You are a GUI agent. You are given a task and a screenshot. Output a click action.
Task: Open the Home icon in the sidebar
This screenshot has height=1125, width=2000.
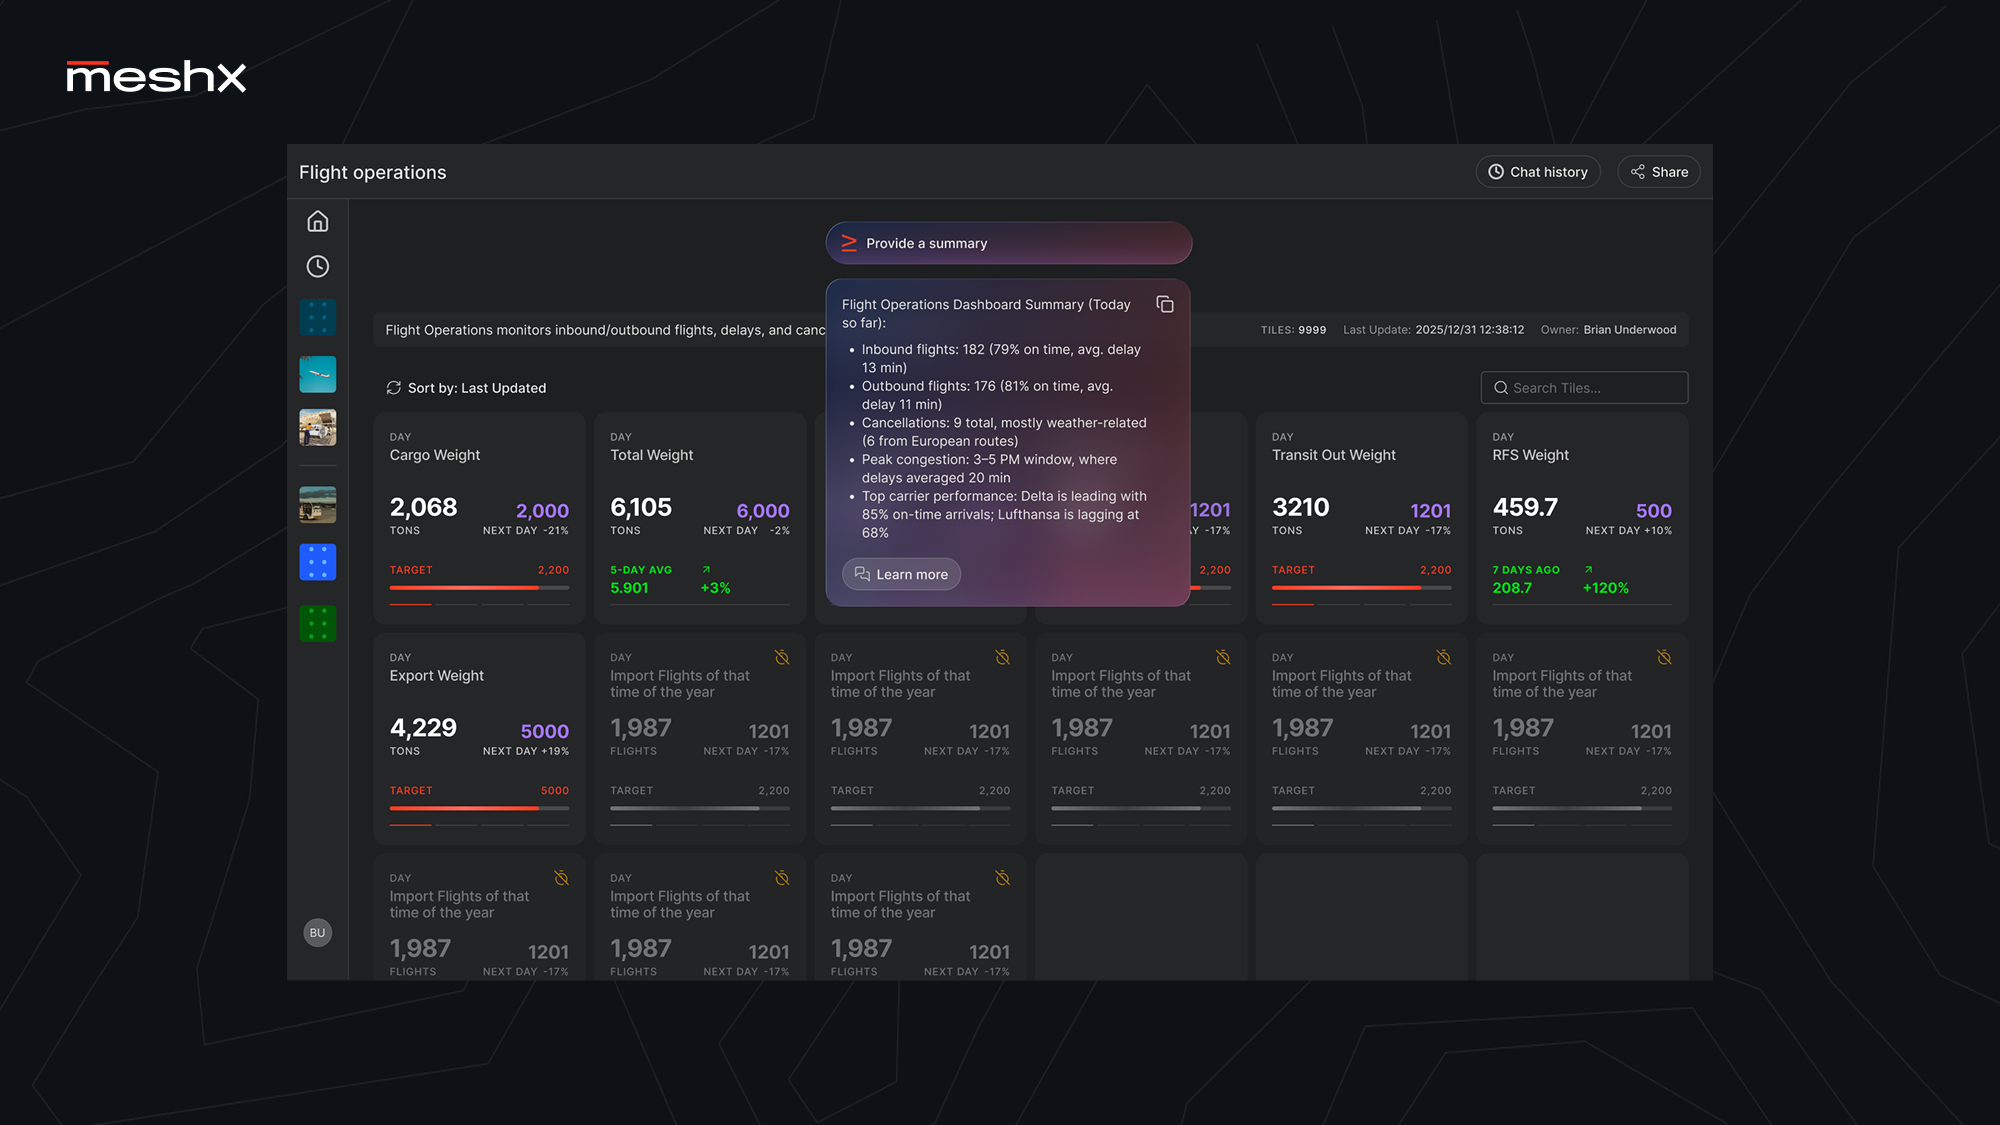pyautogui.click(x=317, y=221)
